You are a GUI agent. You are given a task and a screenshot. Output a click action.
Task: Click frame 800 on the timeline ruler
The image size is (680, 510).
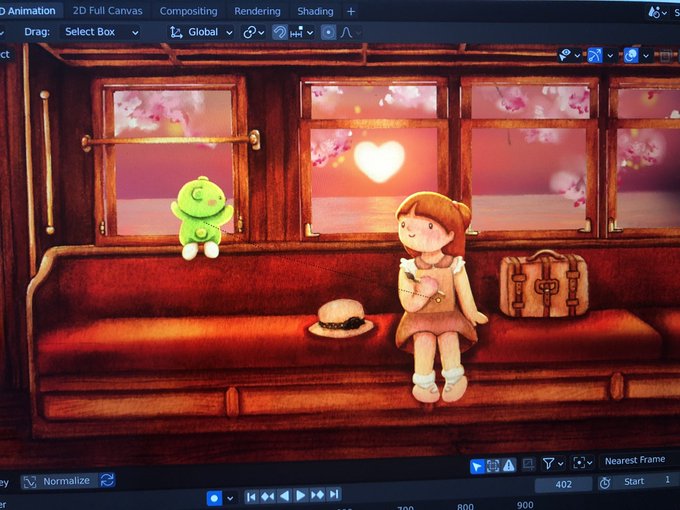coord(465,506)
